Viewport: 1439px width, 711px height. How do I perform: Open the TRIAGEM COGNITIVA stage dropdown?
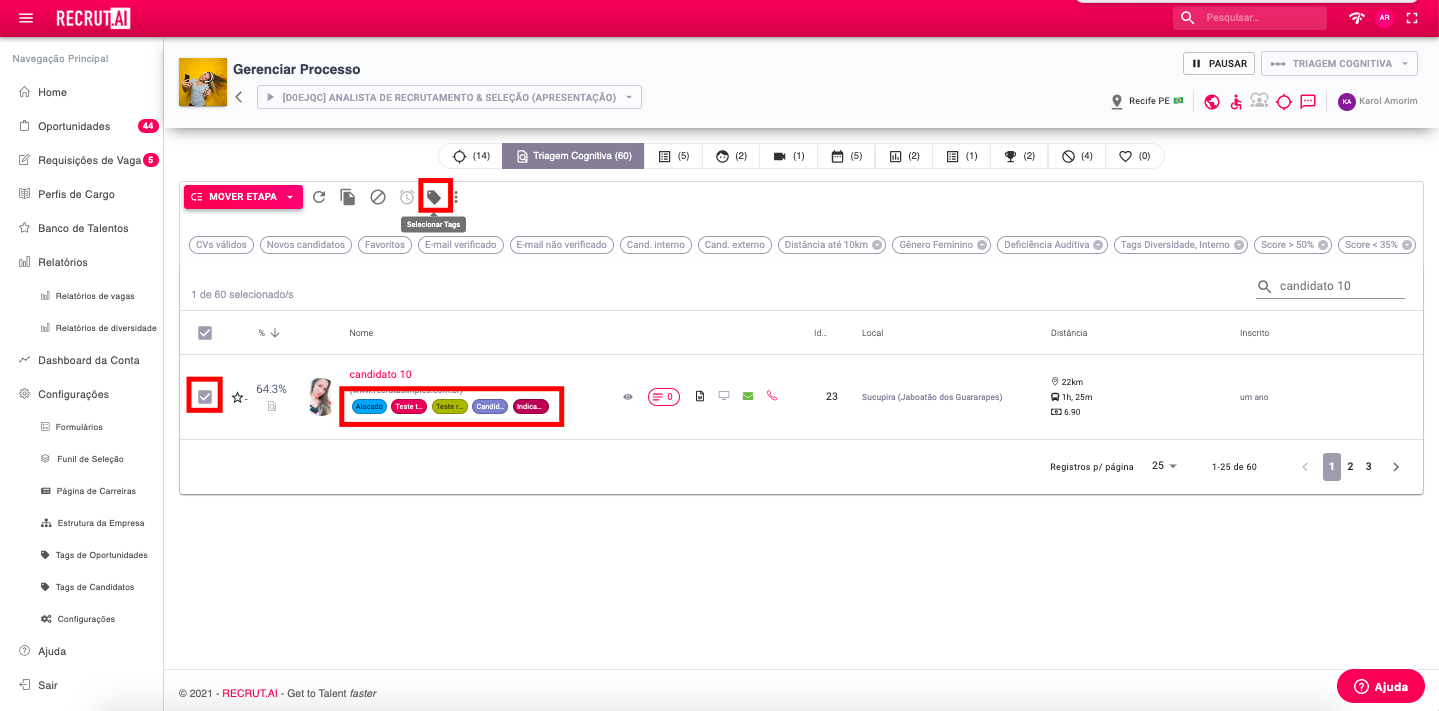pyautogui.click(x=1339, y=63)
